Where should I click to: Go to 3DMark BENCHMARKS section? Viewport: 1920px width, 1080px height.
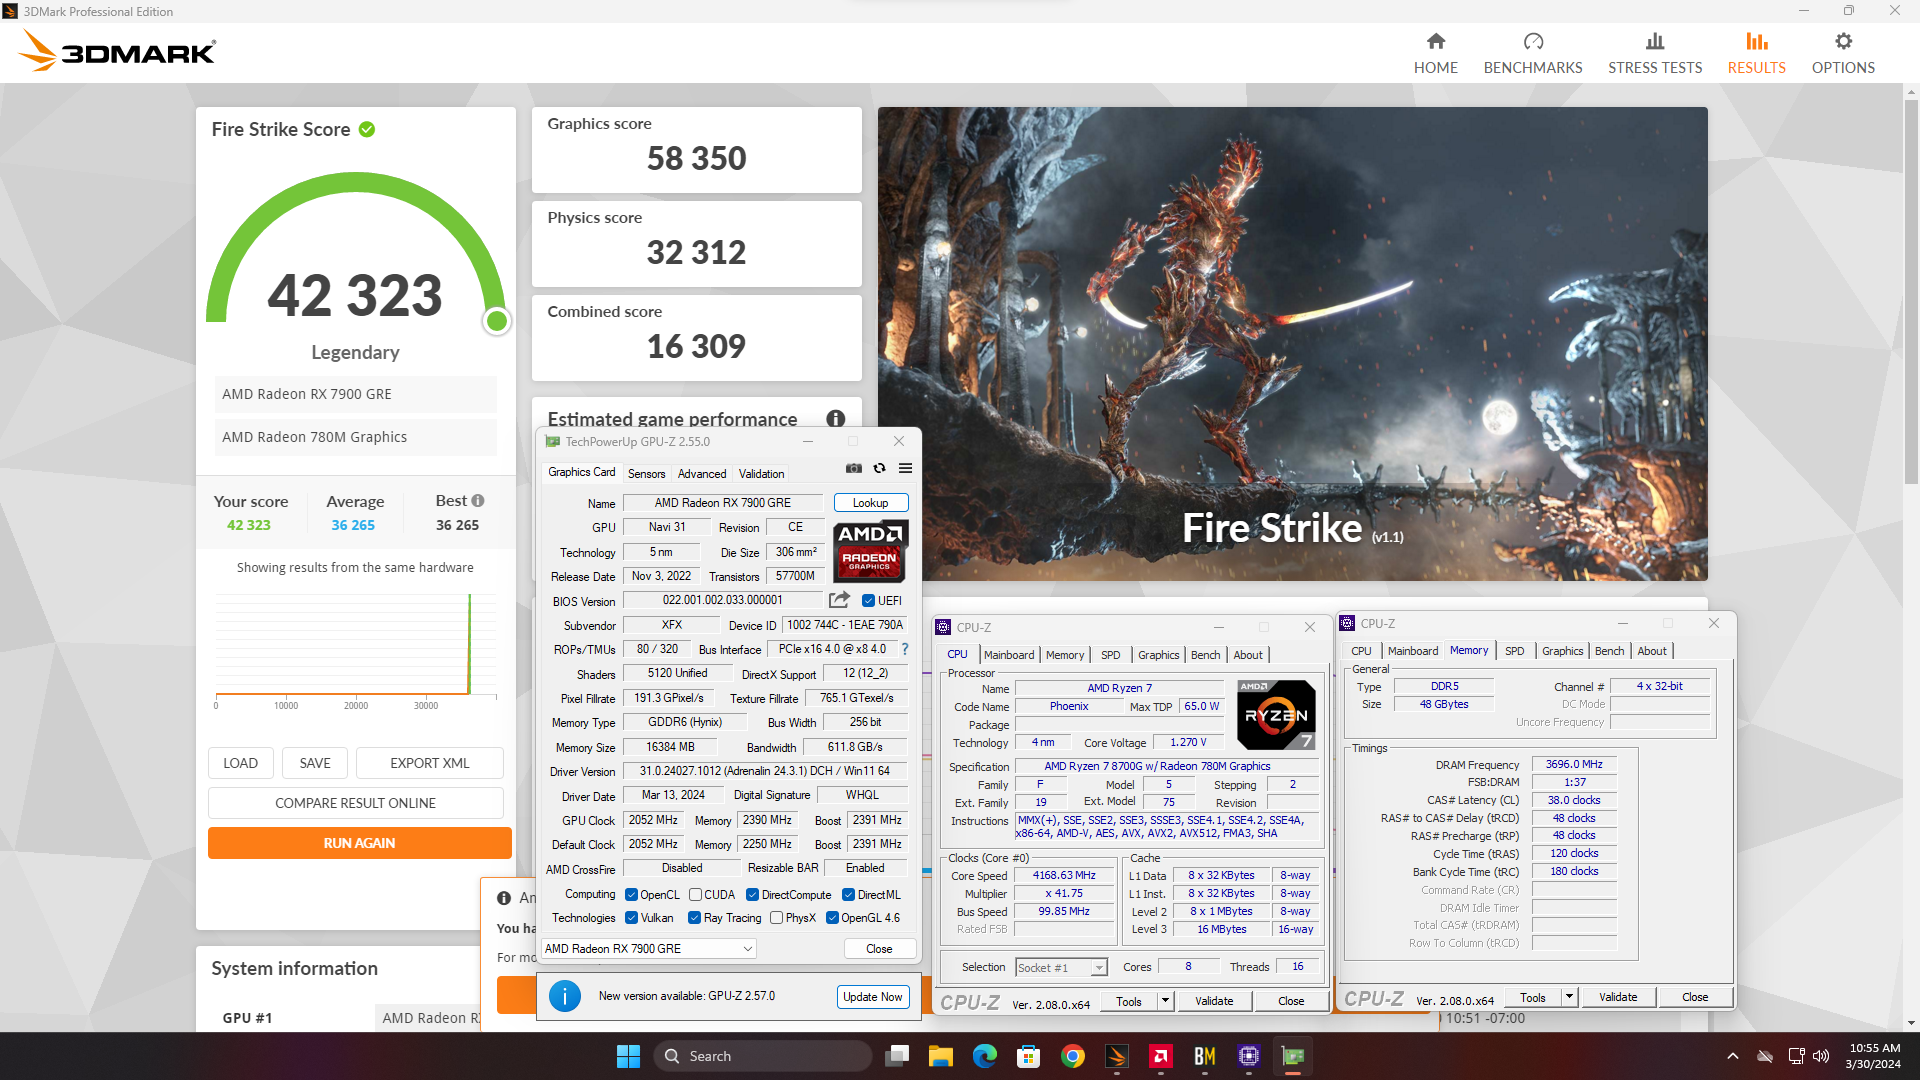(x=1532, y=53)
